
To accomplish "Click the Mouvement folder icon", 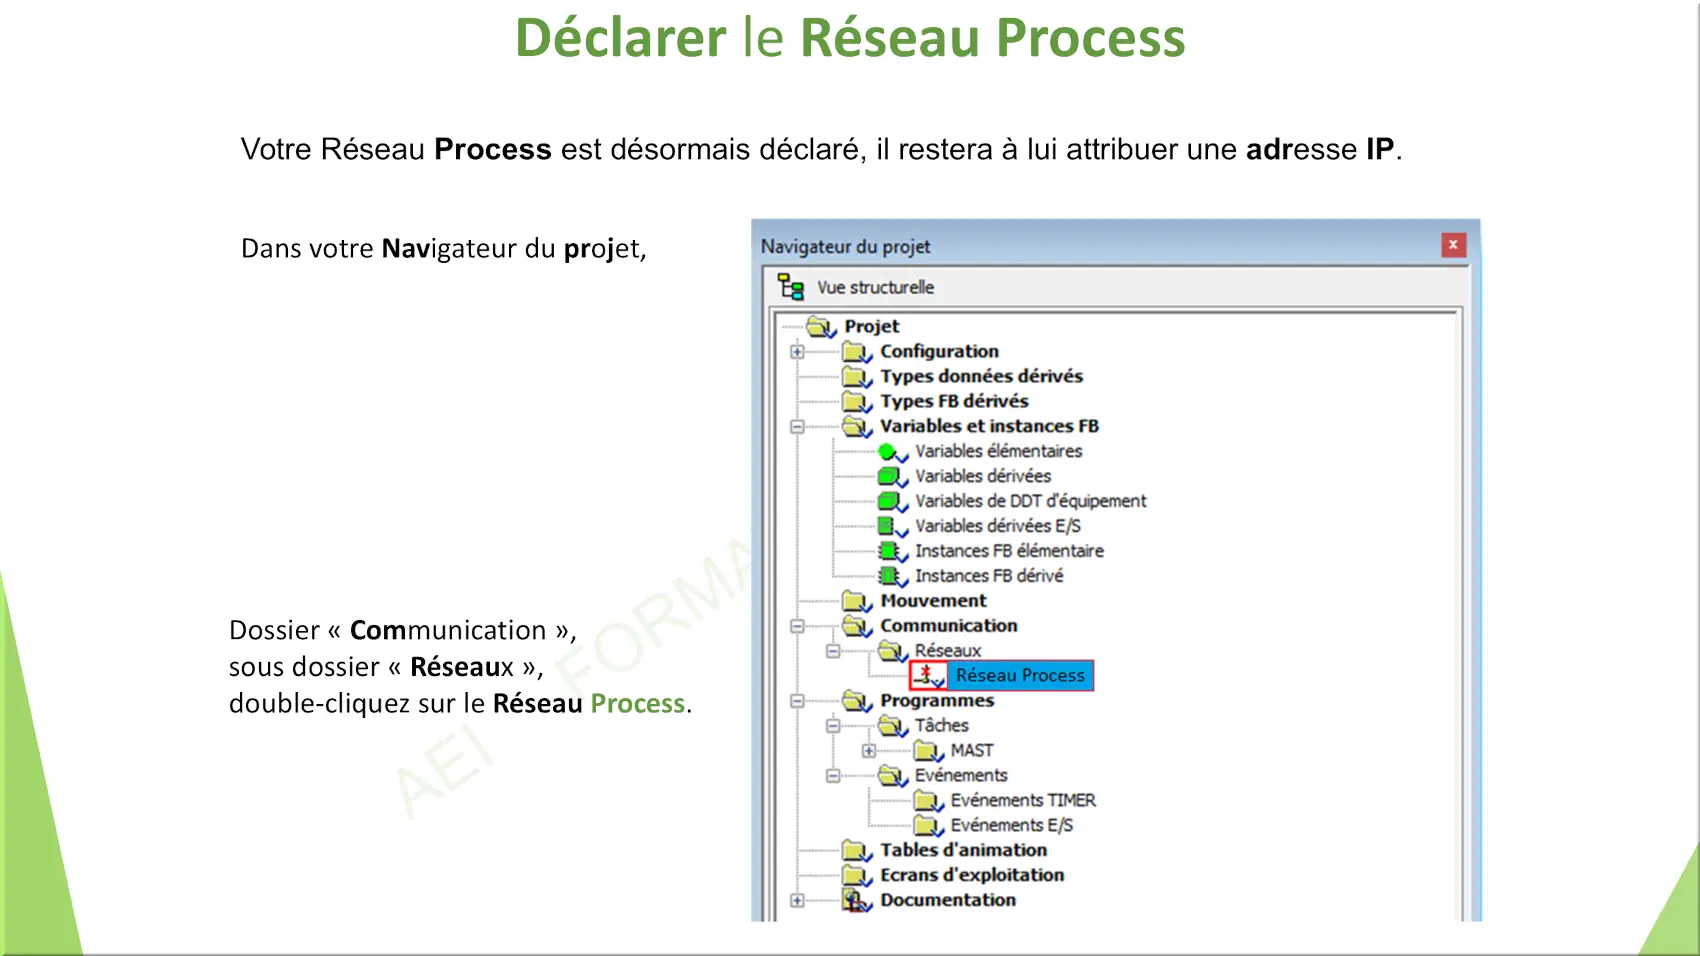I will pos(857,601).
